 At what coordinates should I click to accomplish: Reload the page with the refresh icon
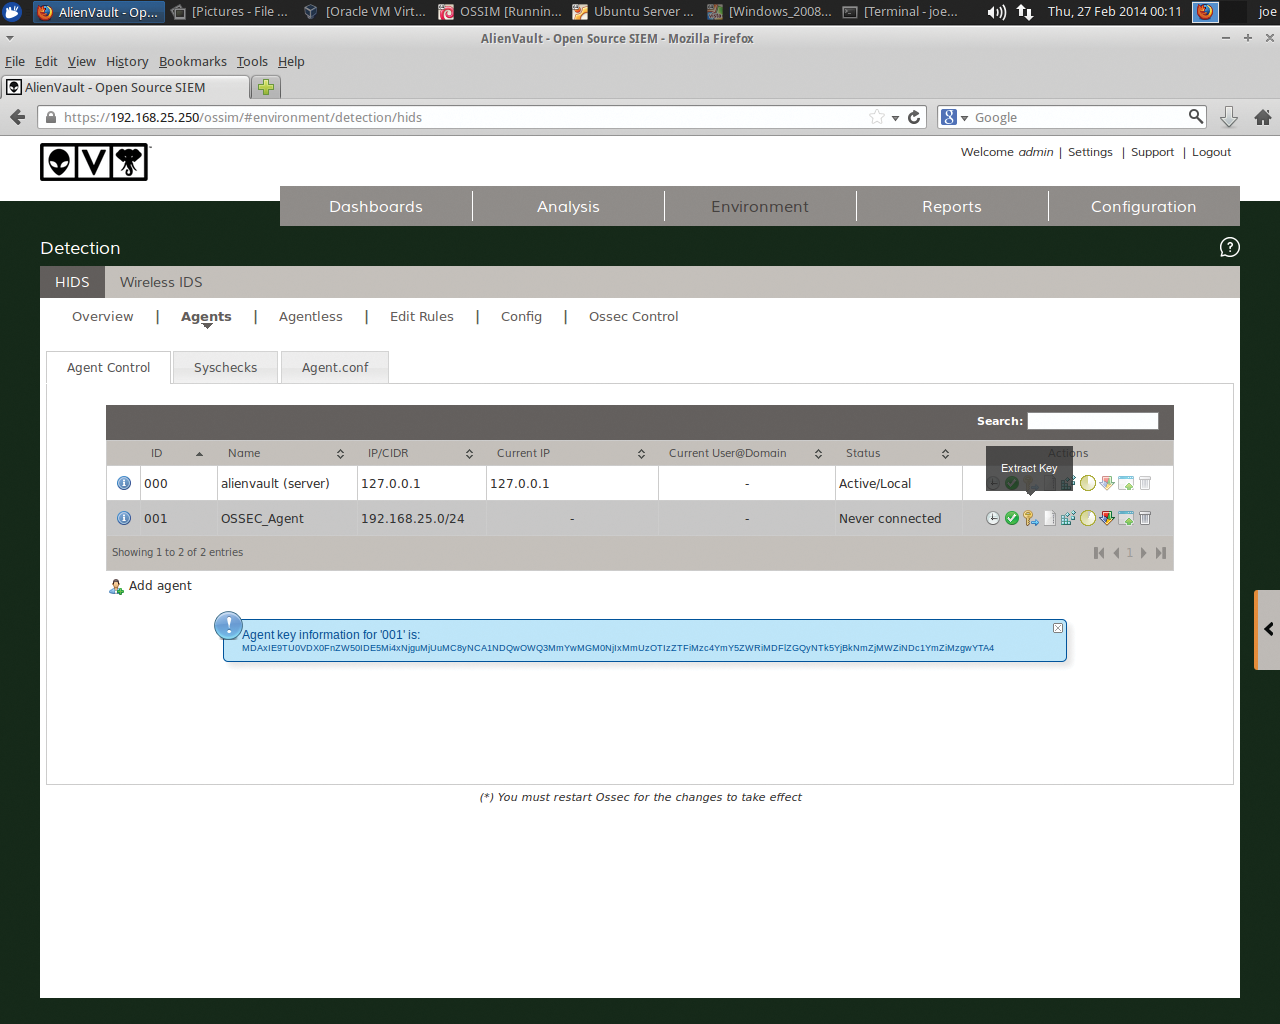[914, 117]
